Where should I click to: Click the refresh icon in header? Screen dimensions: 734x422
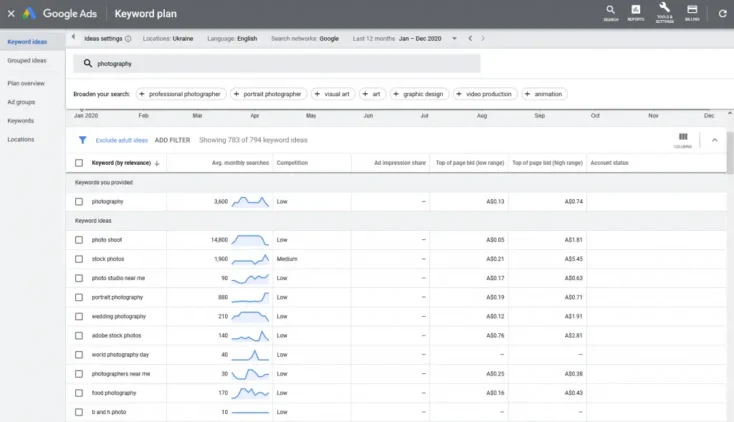723,14
